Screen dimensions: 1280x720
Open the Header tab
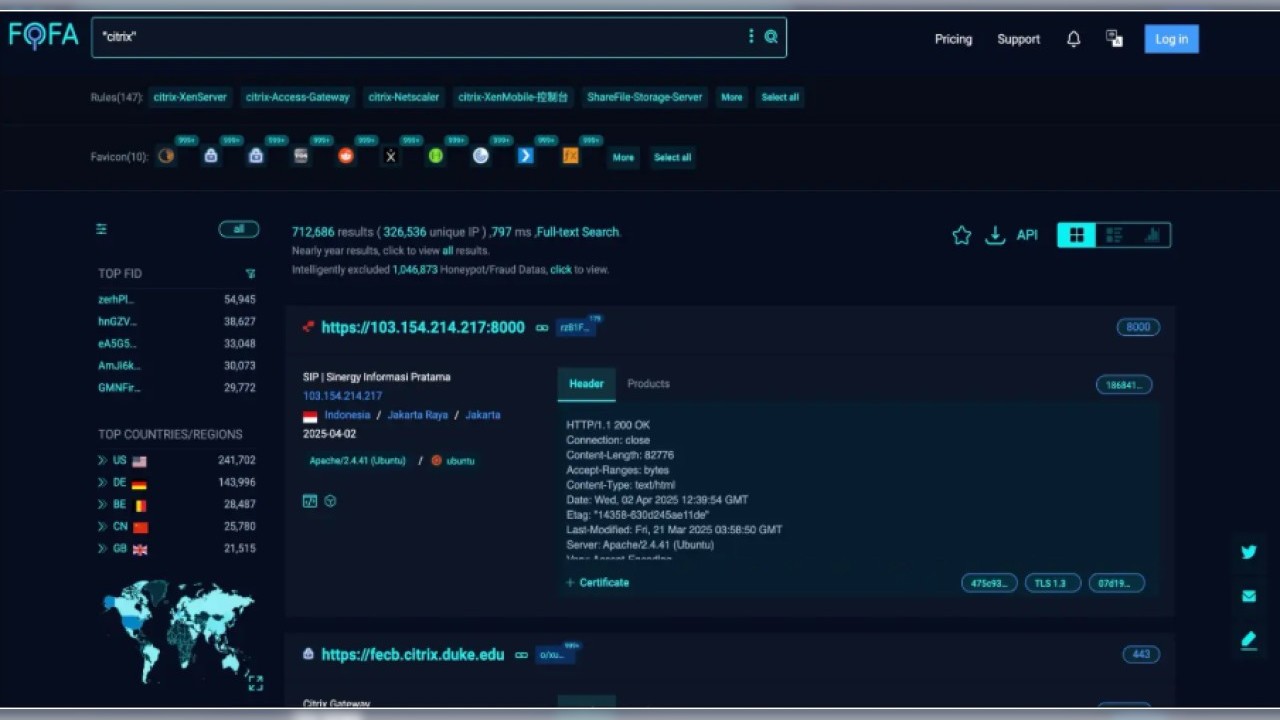(586, 384)
